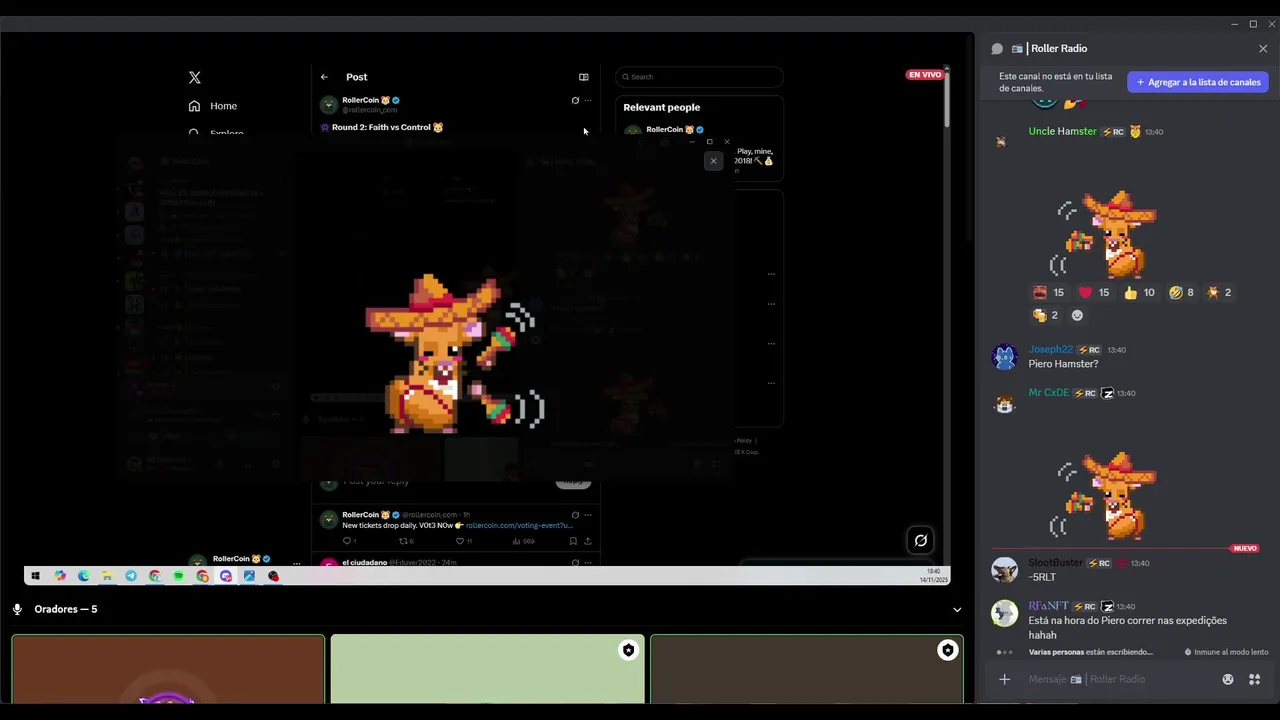Toggle the red heart reaction with 15
The image size is (1280, 720).
pyautogui.click(x=1094, y=292)
